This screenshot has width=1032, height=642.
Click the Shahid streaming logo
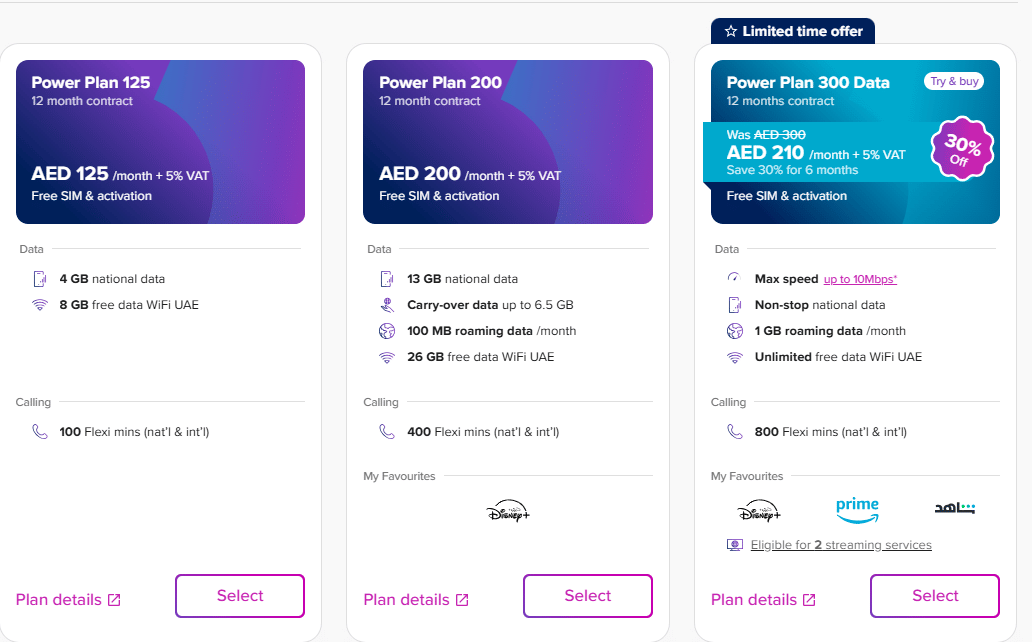[x=953, y=509]
